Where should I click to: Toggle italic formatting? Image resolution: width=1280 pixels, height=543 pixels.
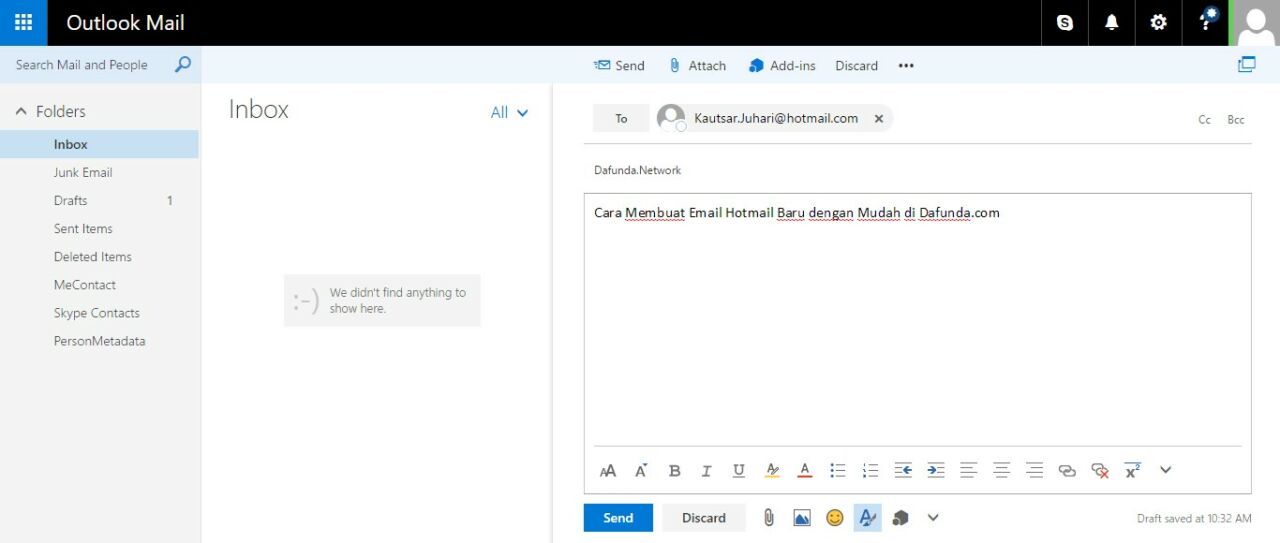706,470
